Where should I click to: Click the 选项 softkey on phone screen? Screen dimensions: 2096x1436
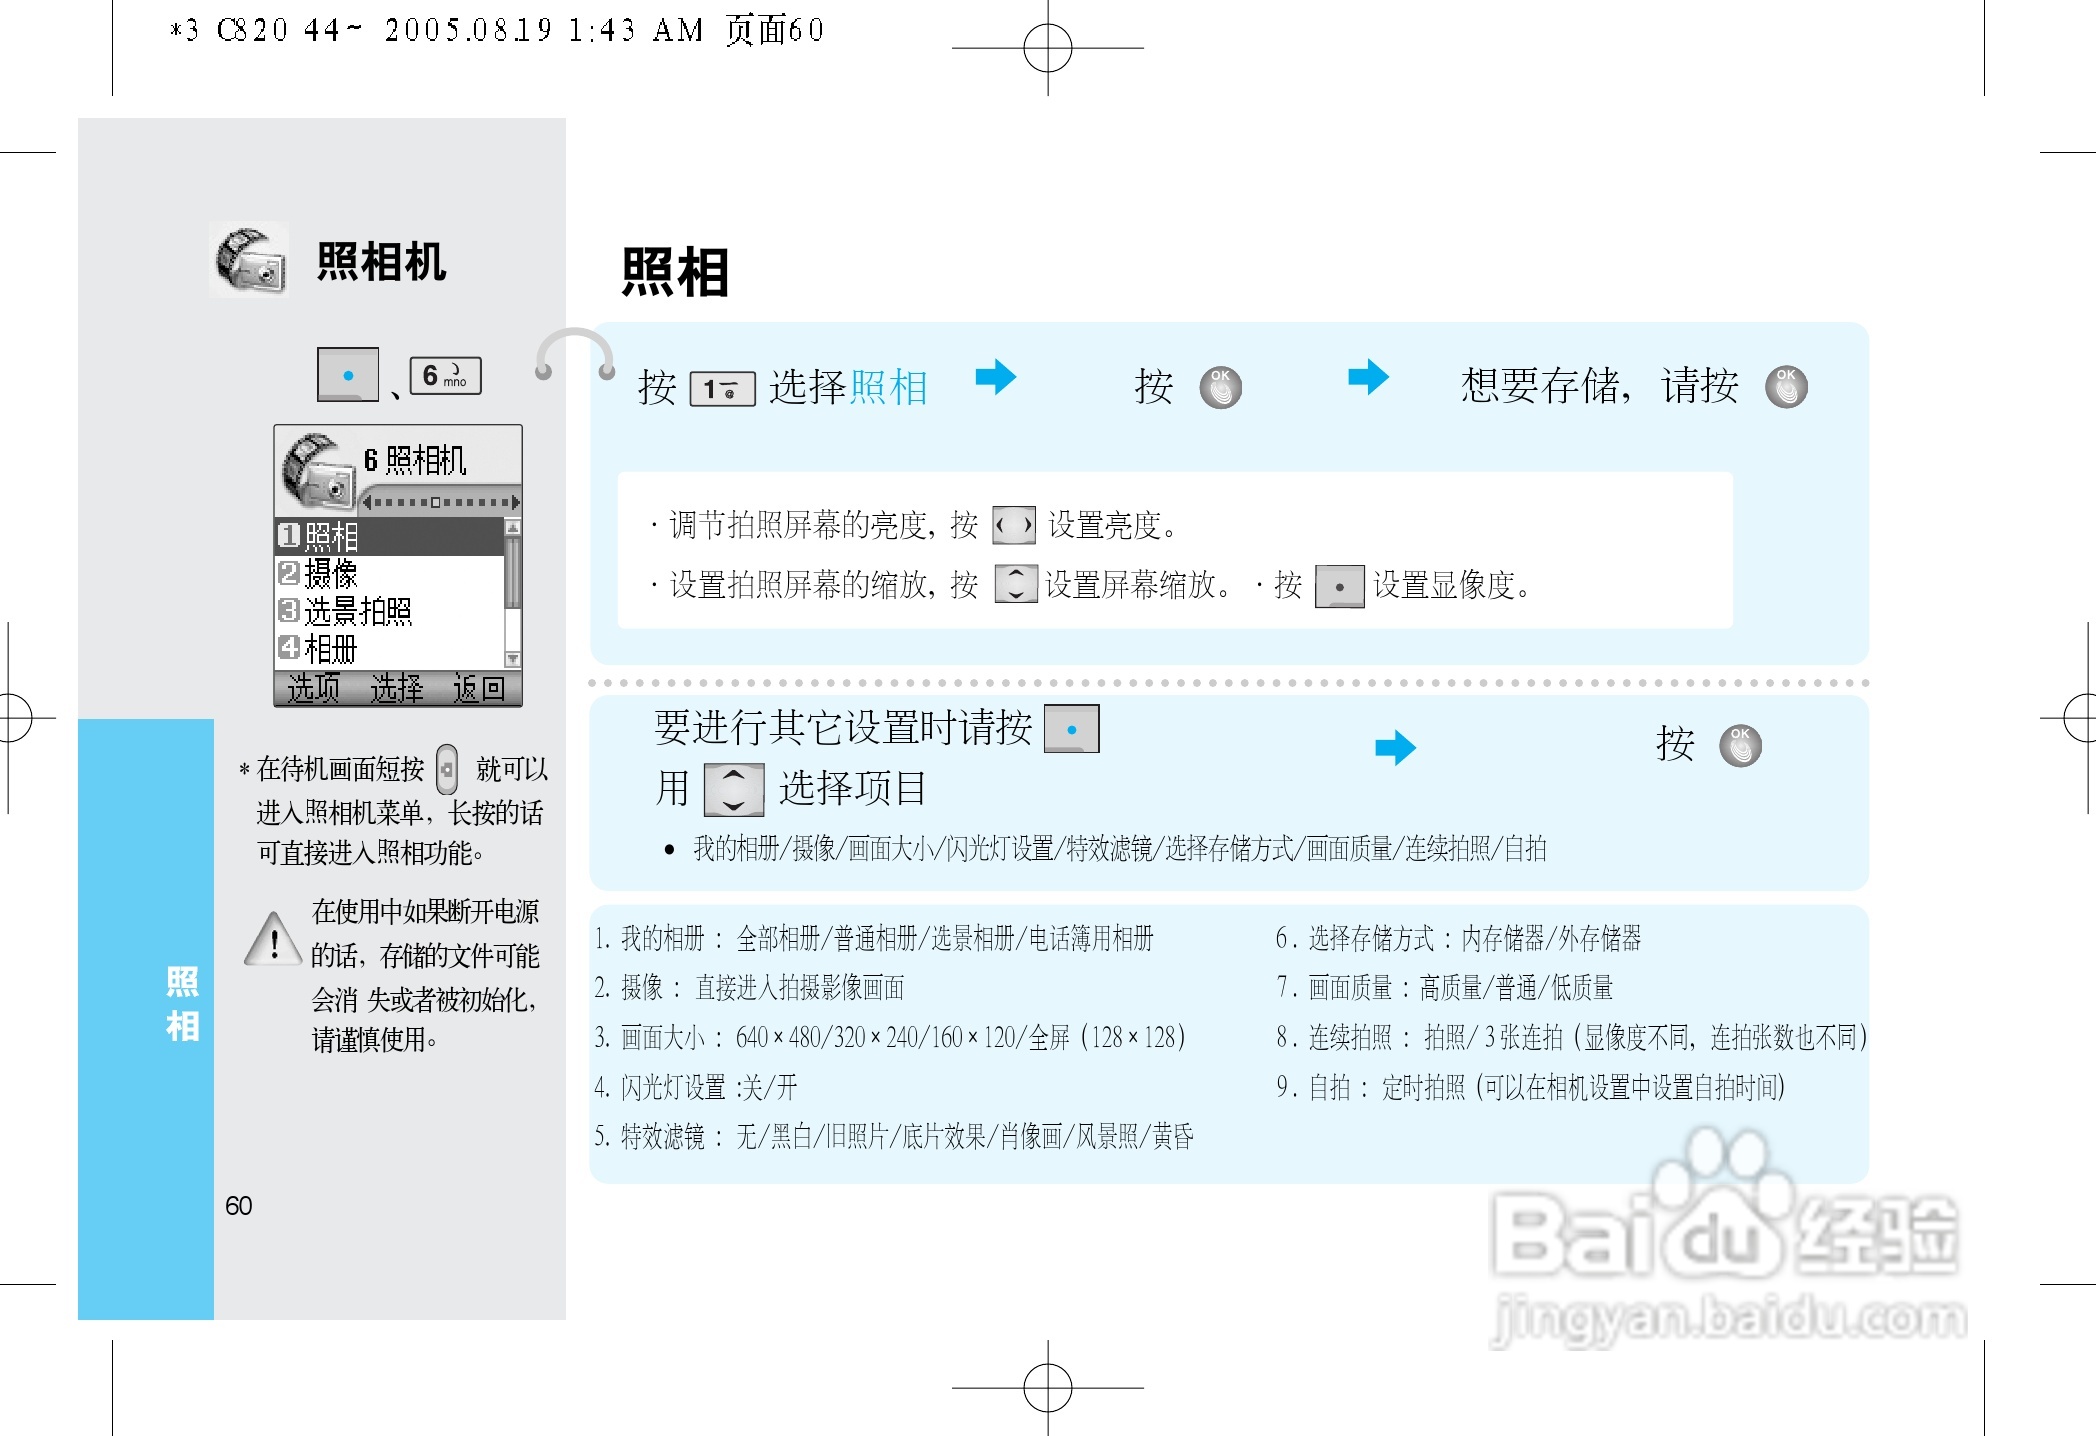pos(313,688)
